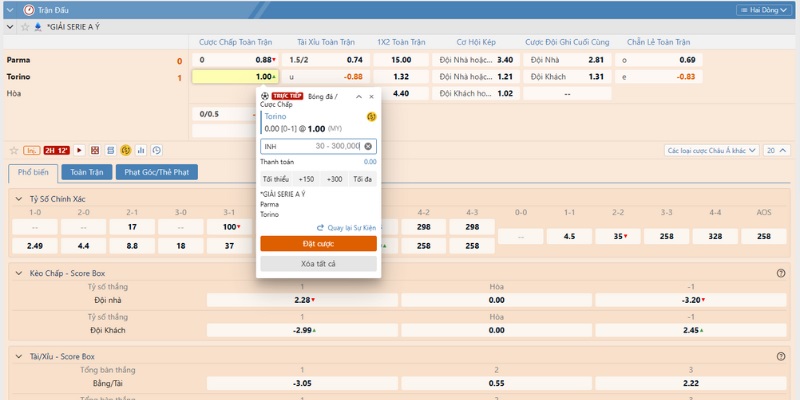Viewport: 800px width, 400px height.
Task: Clear the stake amount with the X icon
Action: (368, 146)
